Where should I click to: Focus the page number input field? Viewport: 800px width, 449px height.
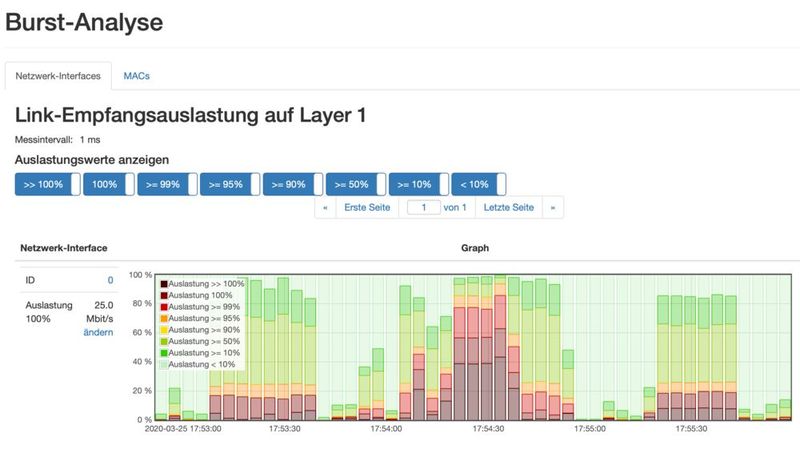[423, 208]
